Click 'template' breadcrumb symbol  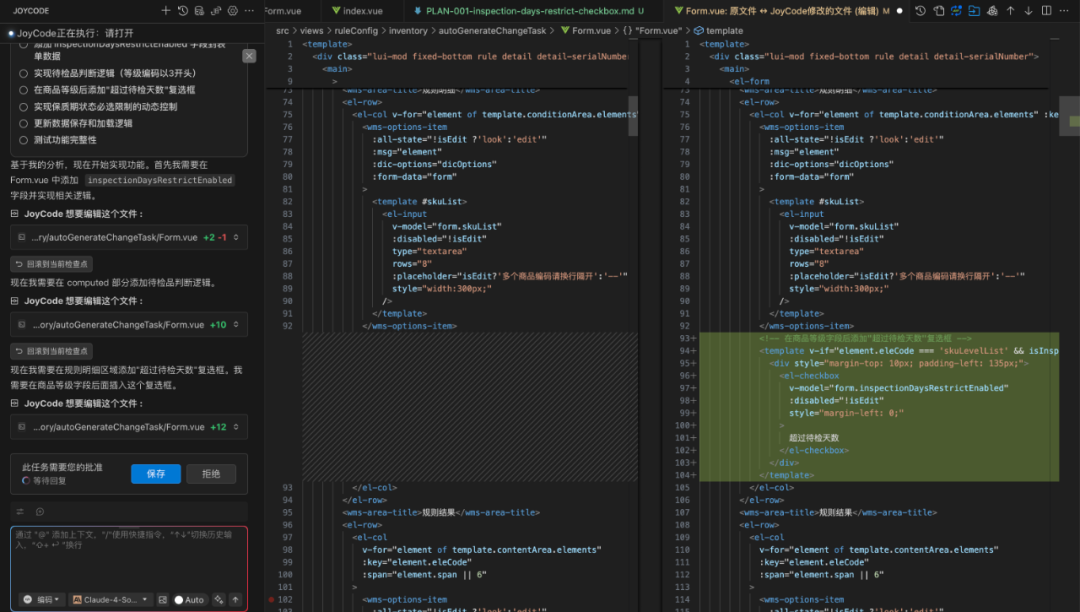pyautogui.click(x=724, y=30)
